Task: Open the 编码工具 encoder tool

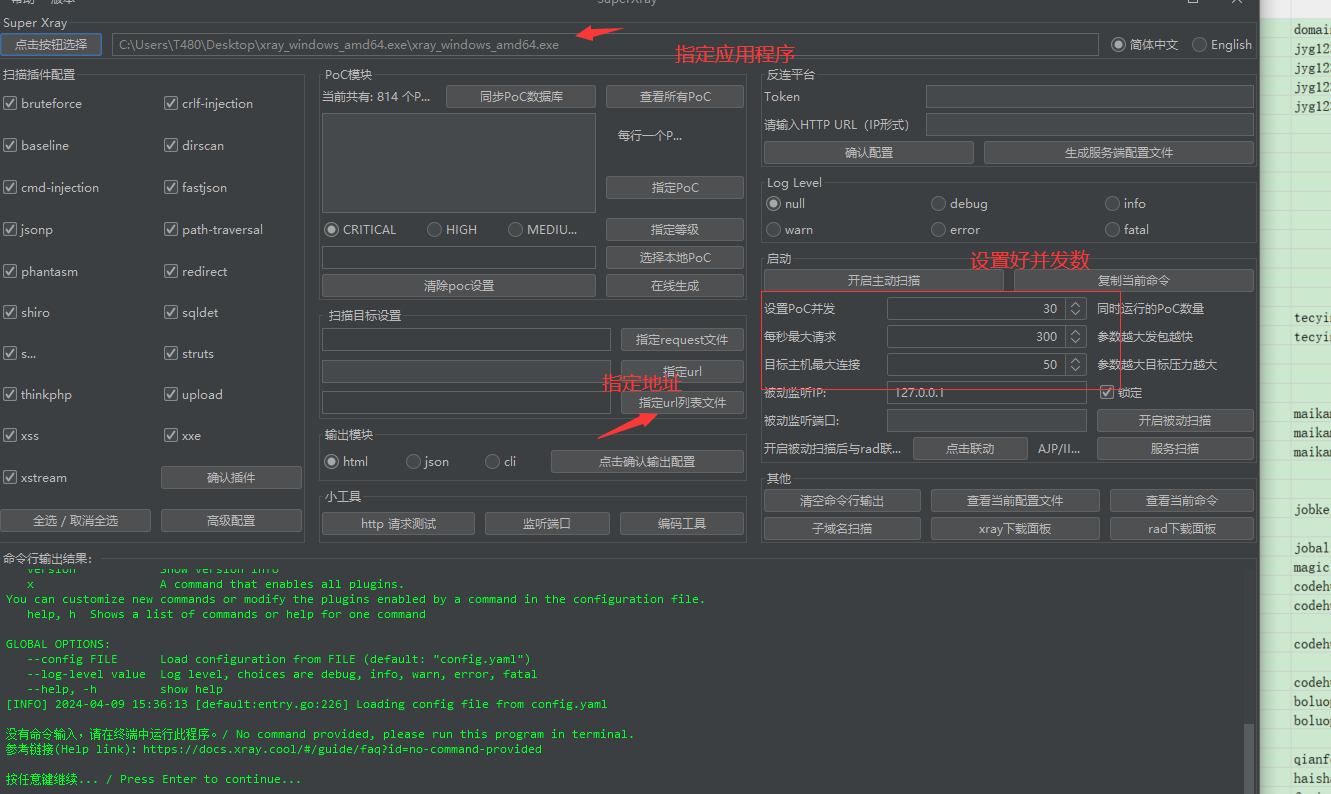Action: click(x=682, y=523)
